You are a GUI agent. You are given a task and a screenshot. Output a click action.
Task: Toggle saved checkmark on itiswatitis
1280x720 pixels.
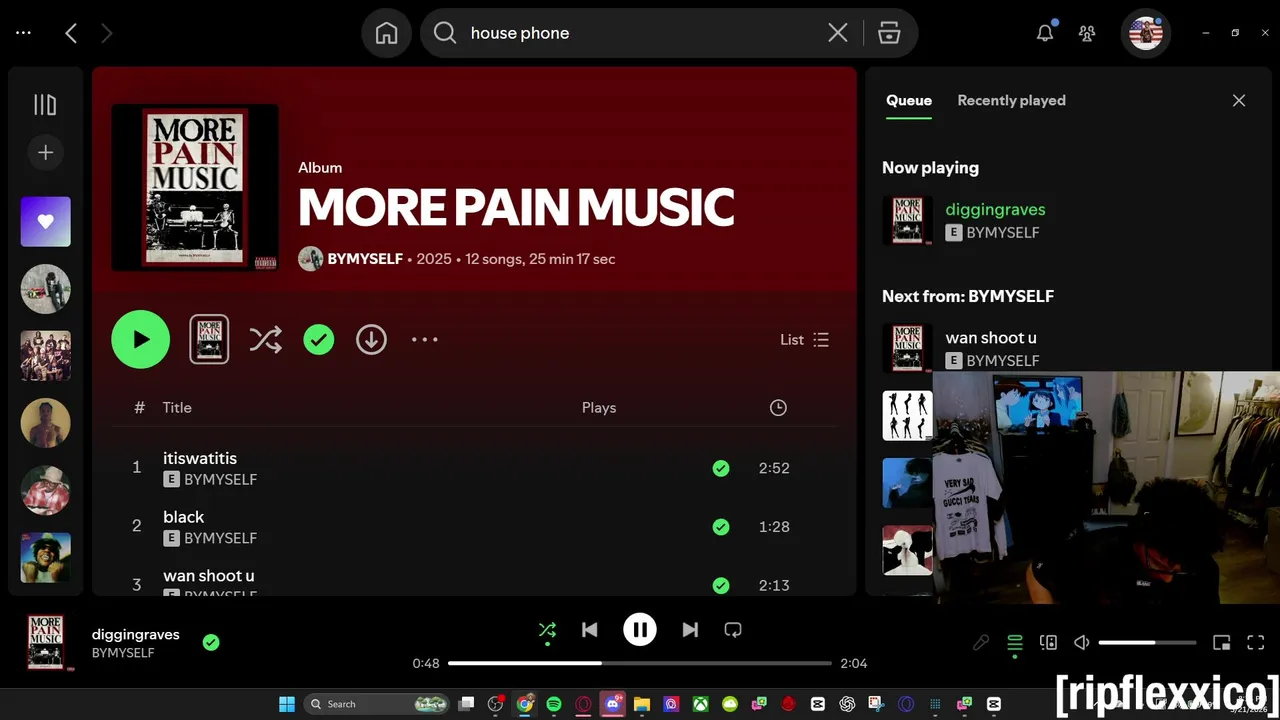[721, 468]
